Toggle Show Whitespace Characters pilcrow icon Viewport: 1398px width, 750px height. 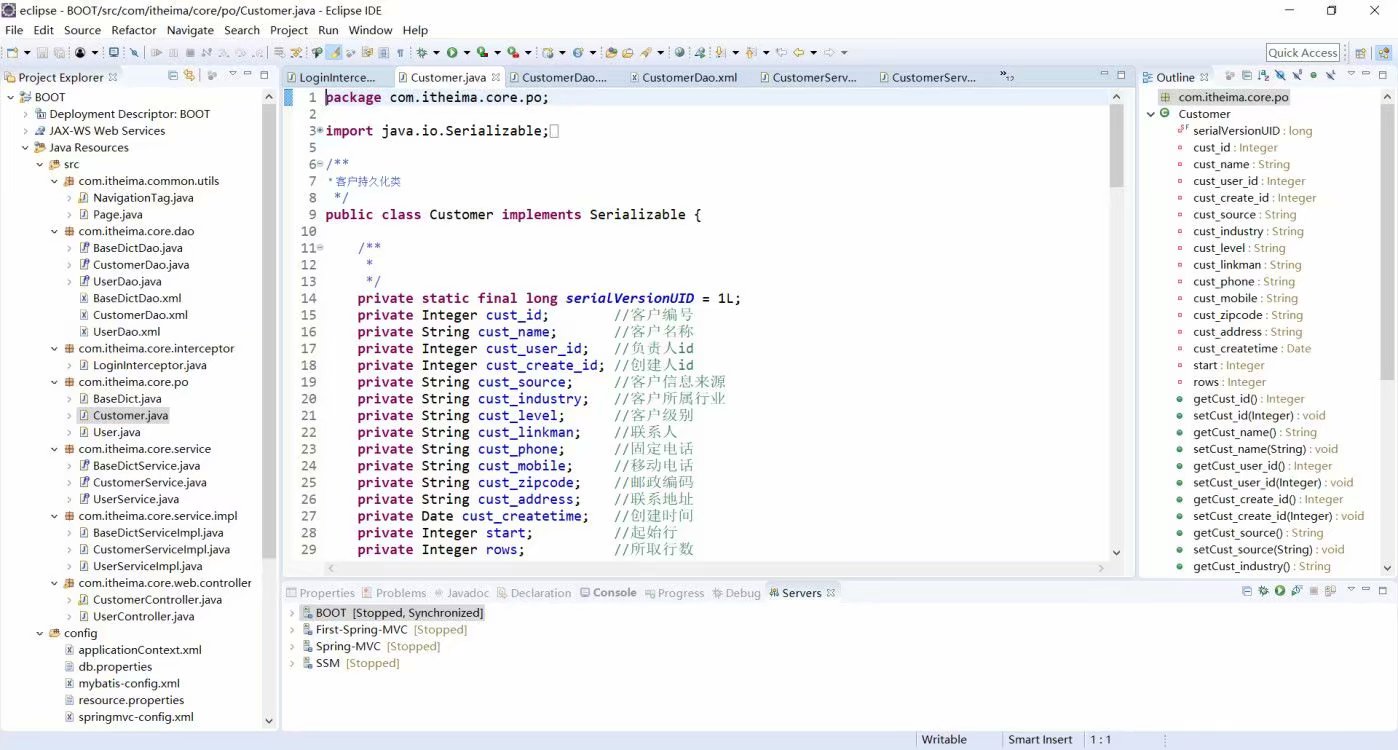pyautogui.click(x=400, y=52)
